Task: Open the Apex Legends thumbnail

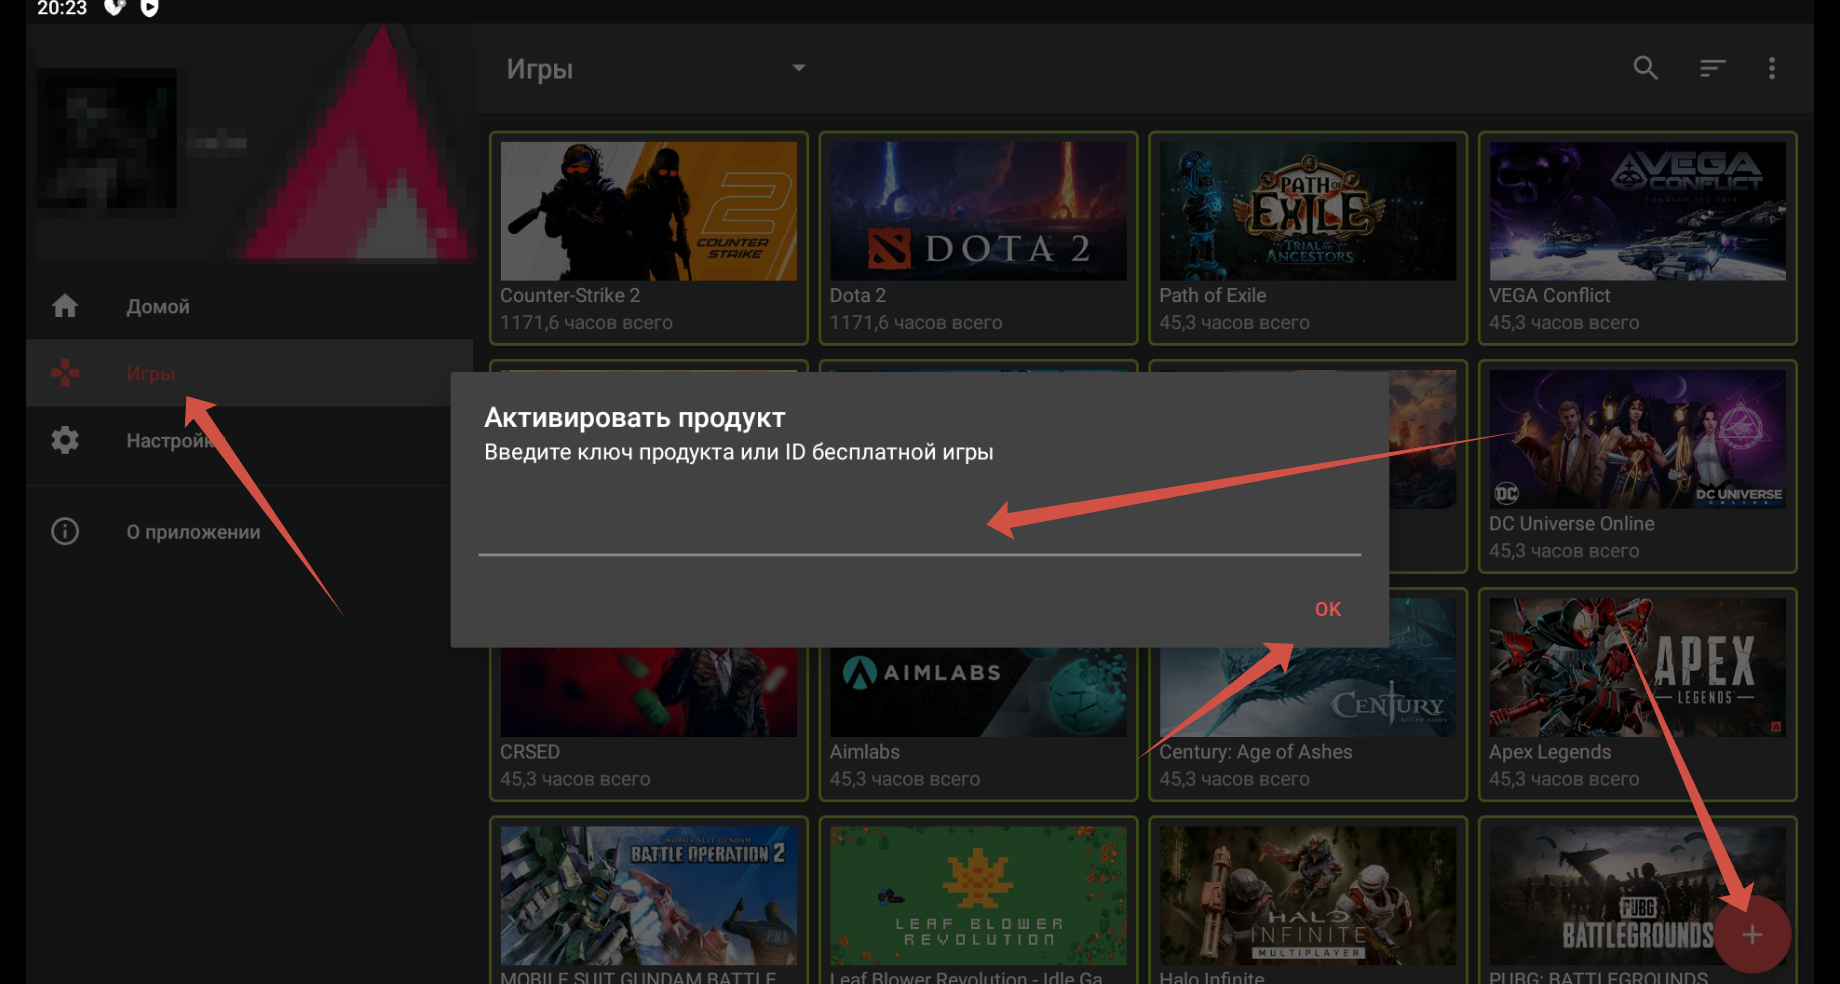Action: click(1637, 667)
